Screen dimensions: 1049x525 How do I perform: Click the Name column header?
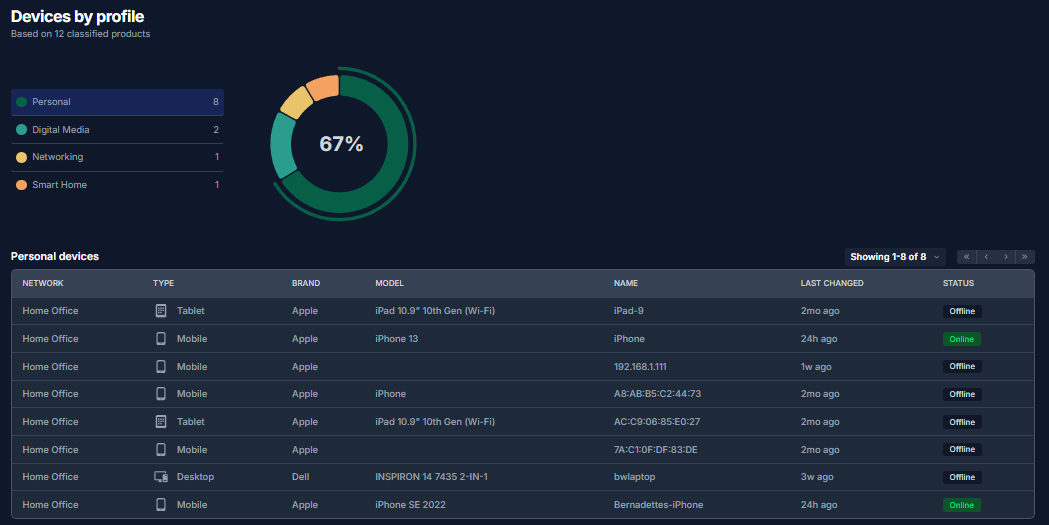[x=625, y=283]
